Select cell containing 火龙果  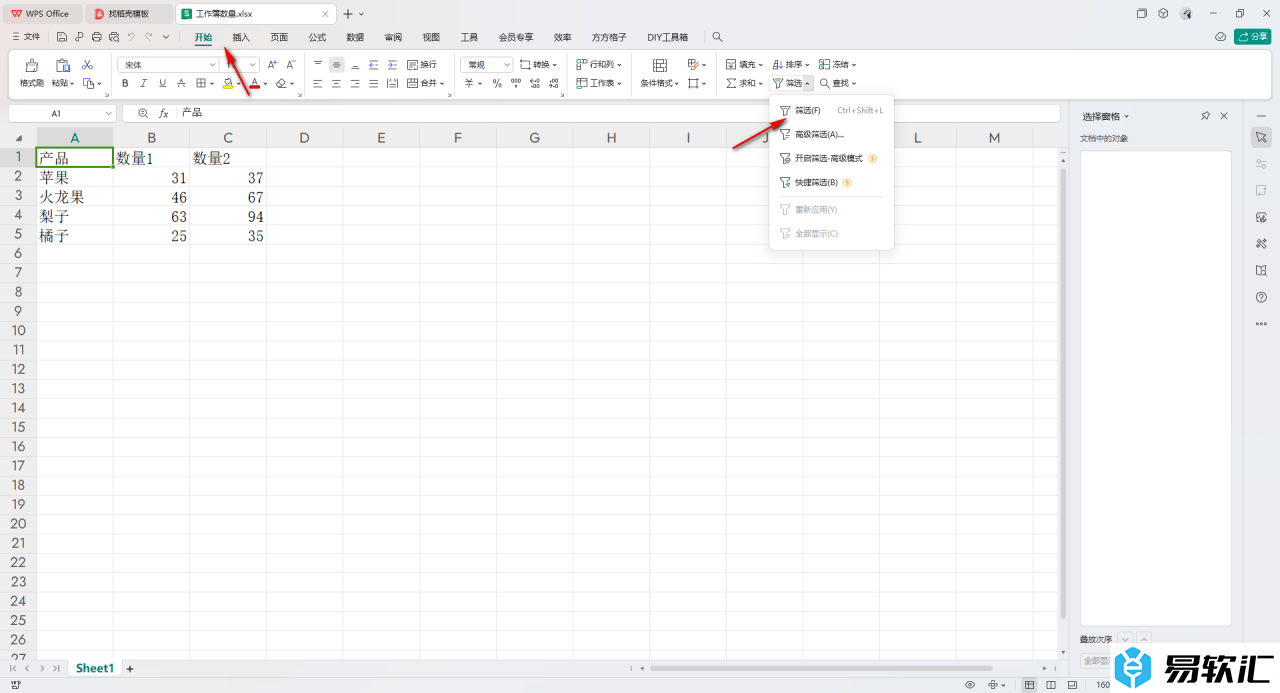click(74, 197)
